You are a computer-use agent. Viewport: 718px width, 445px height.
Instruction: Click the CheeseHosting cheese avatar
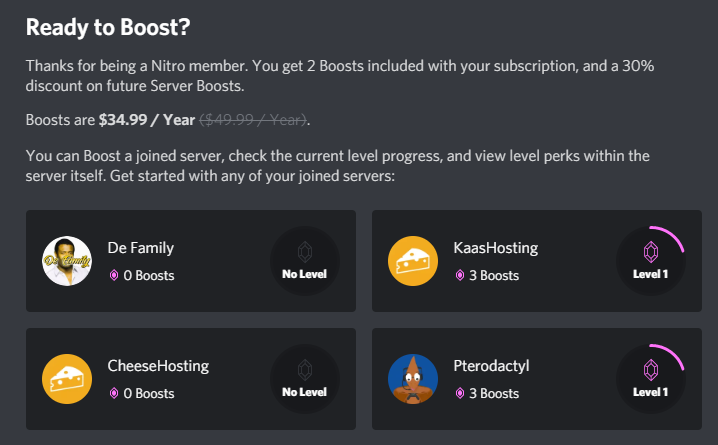[x=67, y=380]
